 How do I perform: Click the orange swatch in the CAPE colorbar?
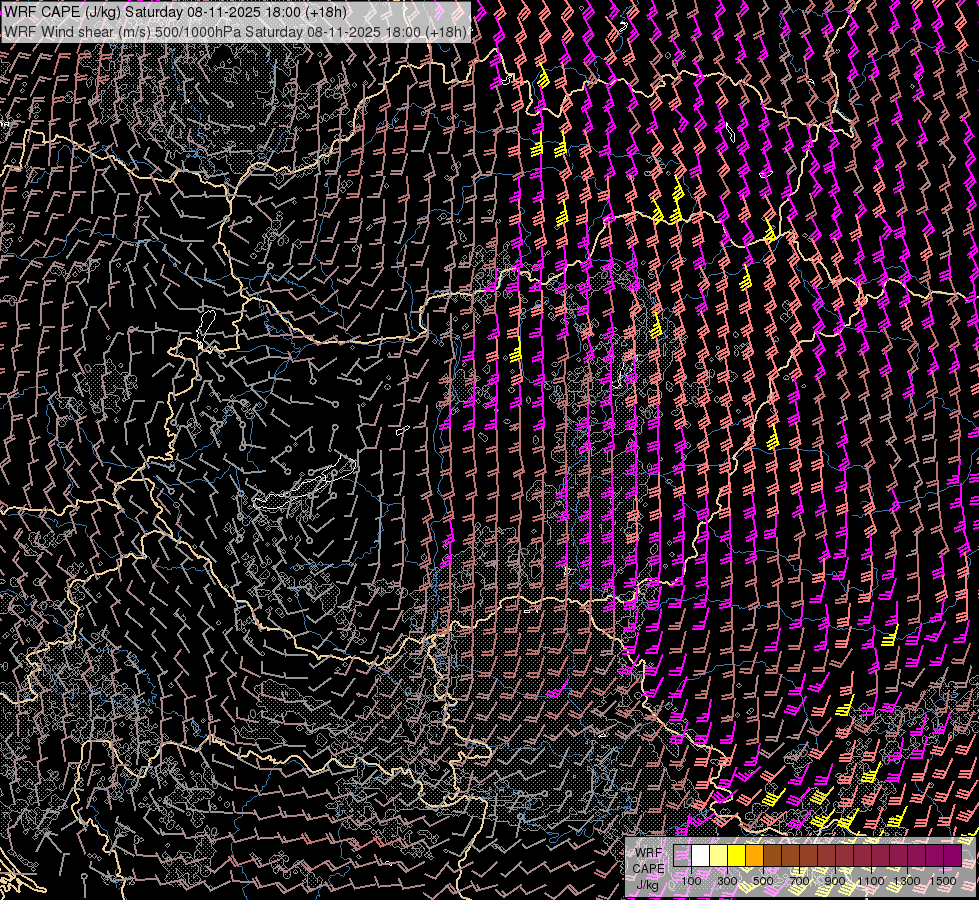coord(754,856)
